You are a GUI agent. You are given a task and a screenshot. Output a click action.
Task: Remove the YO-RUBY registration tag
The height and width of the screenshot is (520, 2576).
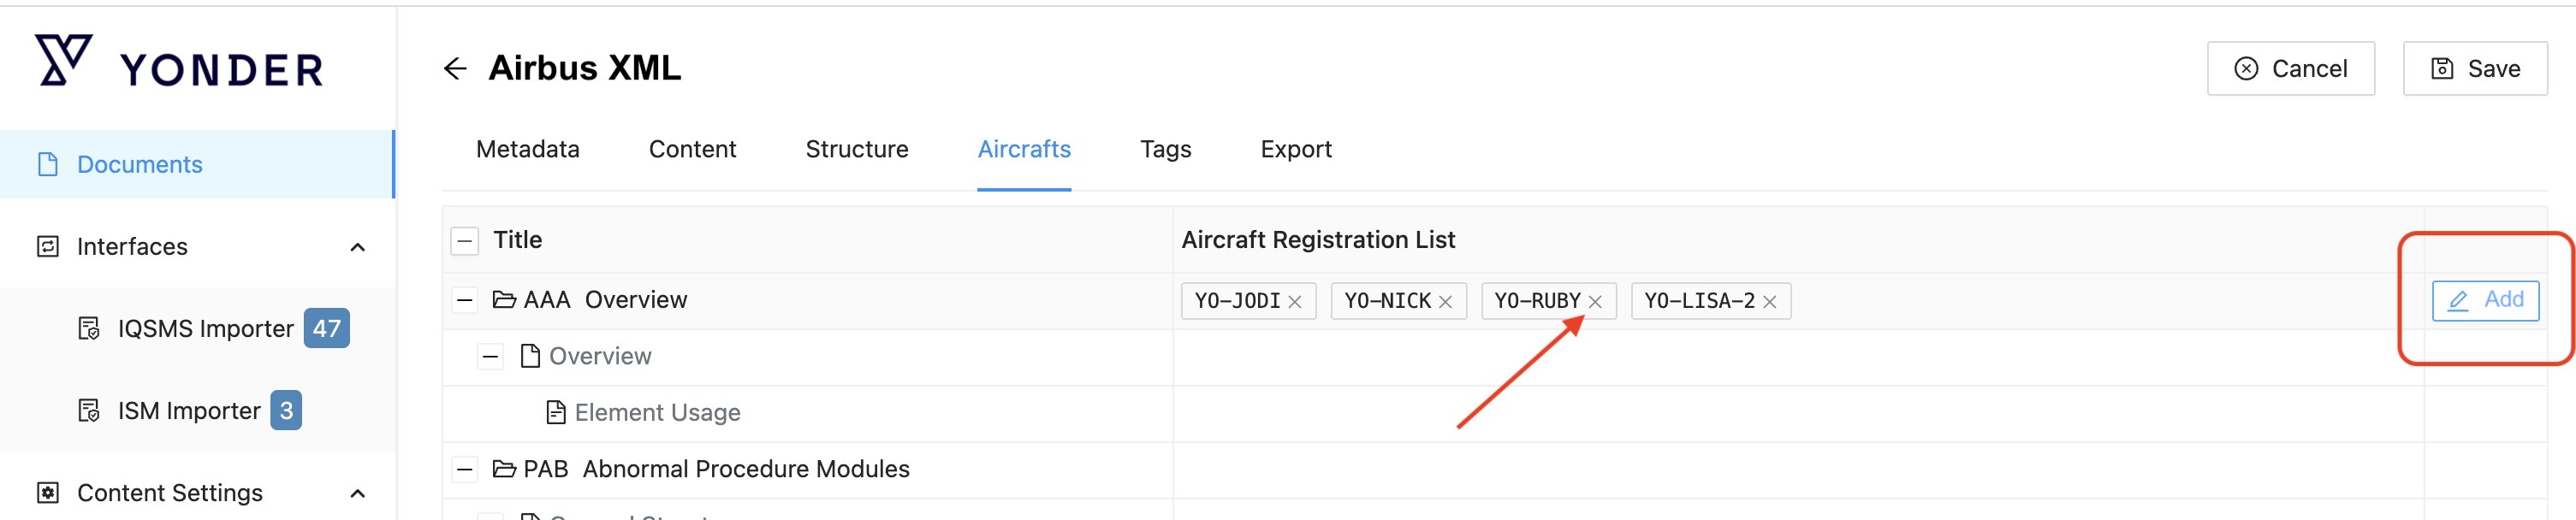[x=1595, y=302]
